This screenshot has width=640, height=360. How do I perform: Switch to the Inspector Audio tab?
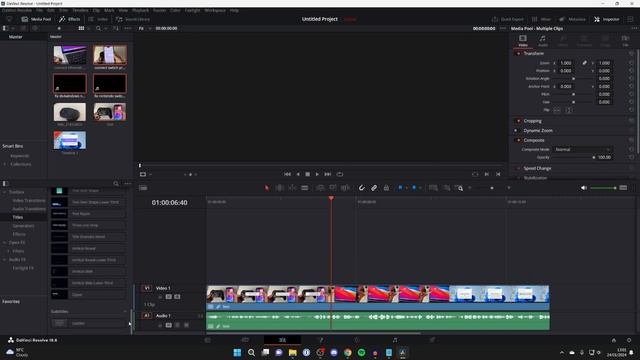(x=543, y=41)
